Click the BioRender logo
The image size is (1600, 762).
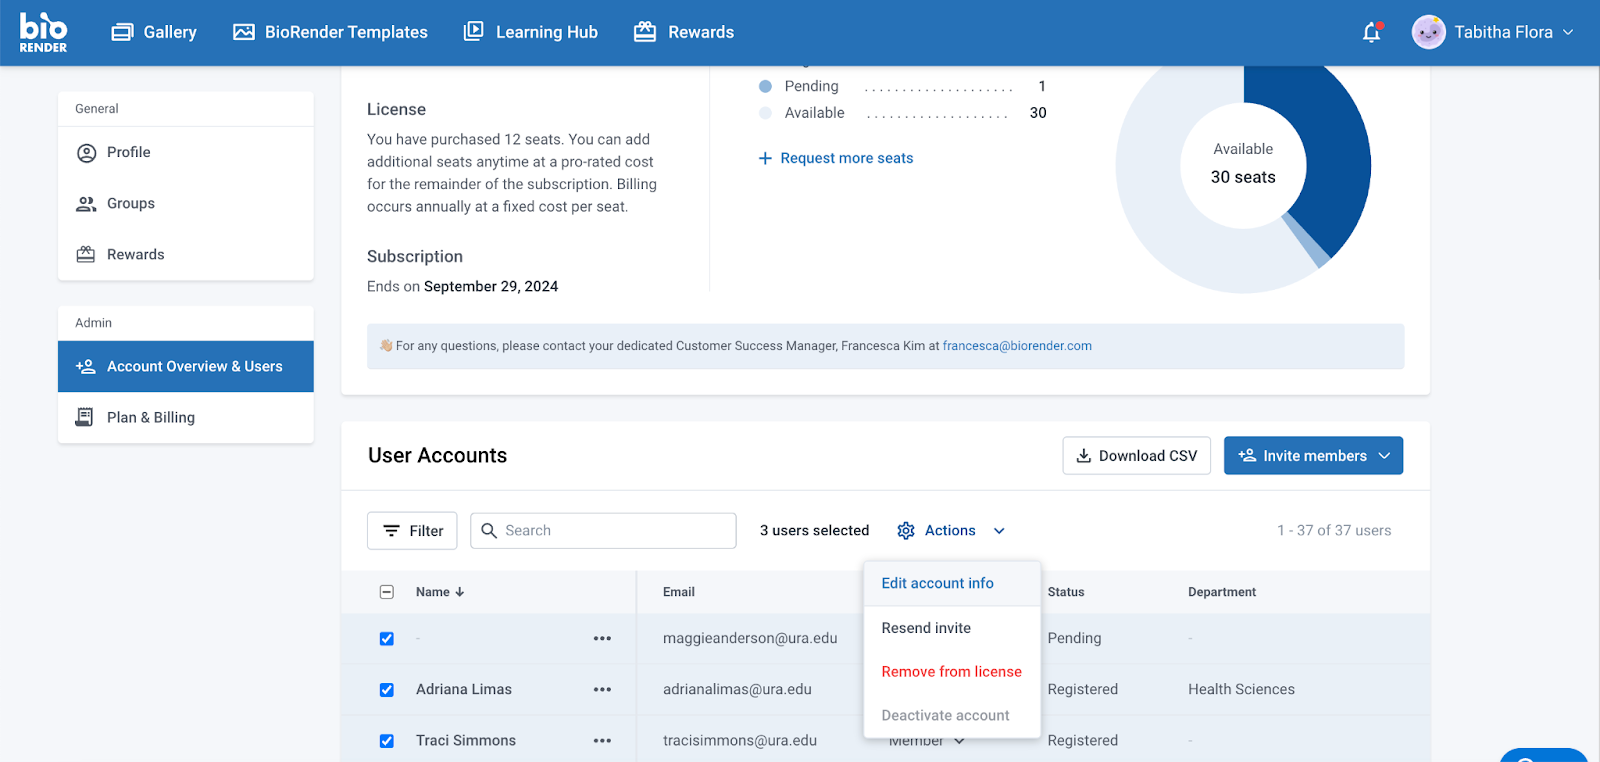[43, 32]
